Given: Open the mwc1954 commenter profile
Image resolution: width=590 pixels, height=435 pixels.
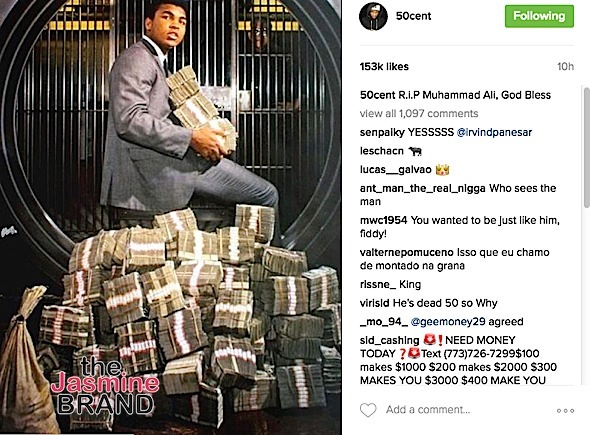Looking at the screenshot, I should tap(383, 220).
